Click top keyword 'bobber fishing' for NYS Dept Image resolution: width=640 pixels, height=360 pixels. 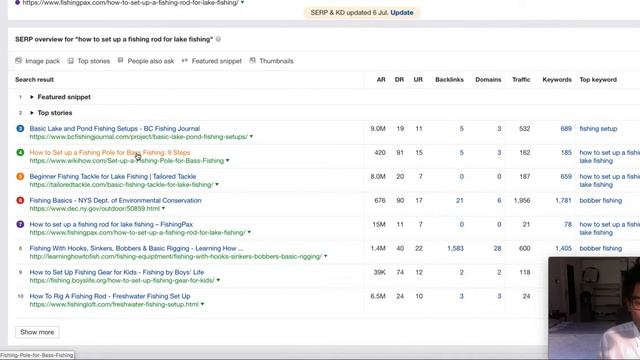600,200
